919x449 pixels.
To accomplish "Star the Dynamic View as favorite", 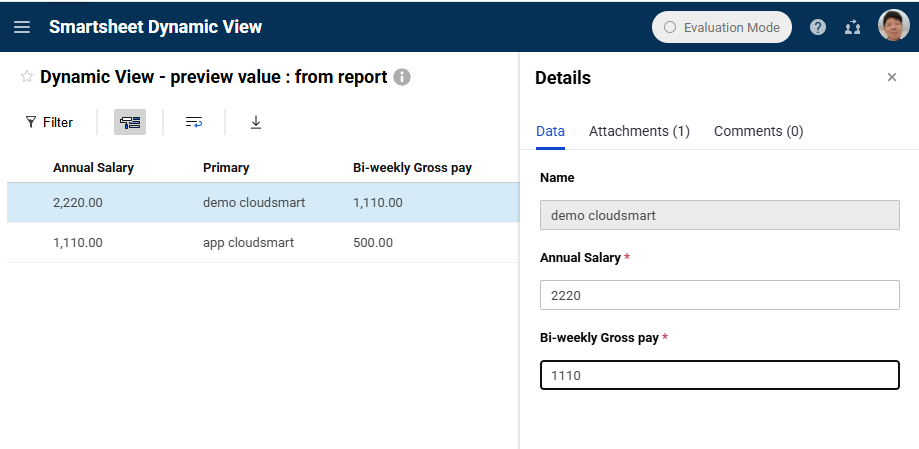I will tap(27, 77).
